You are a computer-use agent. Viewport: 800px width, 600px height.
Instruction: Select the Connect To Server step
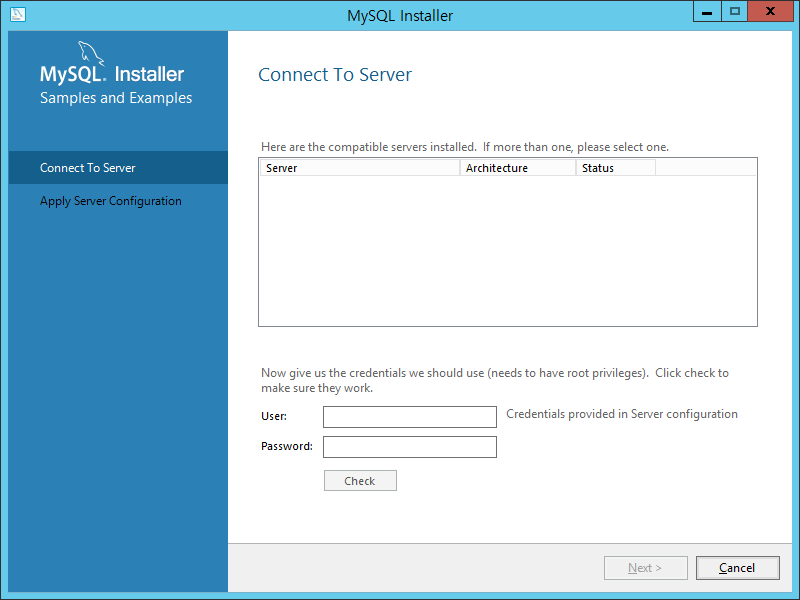coord(118,167)
